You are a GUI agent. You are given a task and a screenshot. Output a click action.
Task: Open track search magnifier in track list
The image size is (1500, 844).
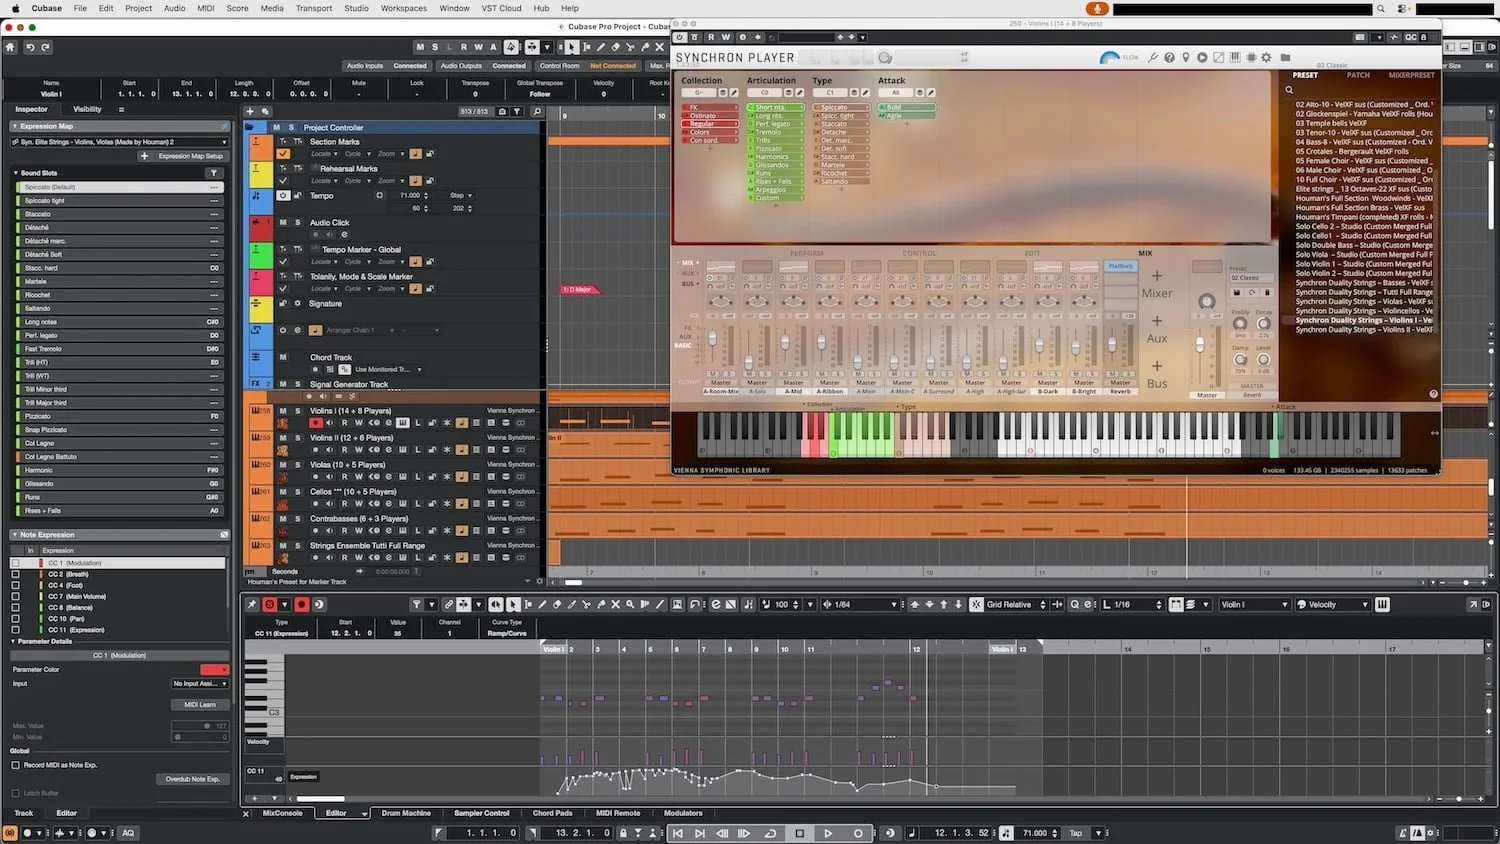click(x=537, y=111)
